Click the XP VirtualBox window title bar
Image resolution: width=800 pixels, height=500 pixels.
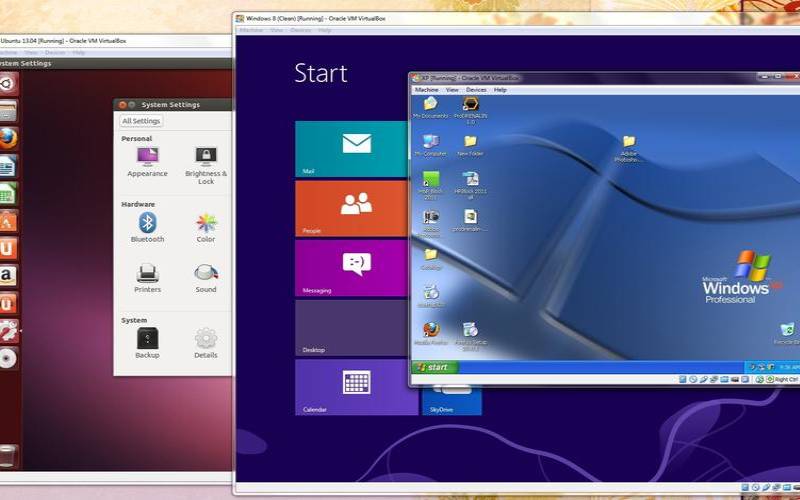click(605, 78)
